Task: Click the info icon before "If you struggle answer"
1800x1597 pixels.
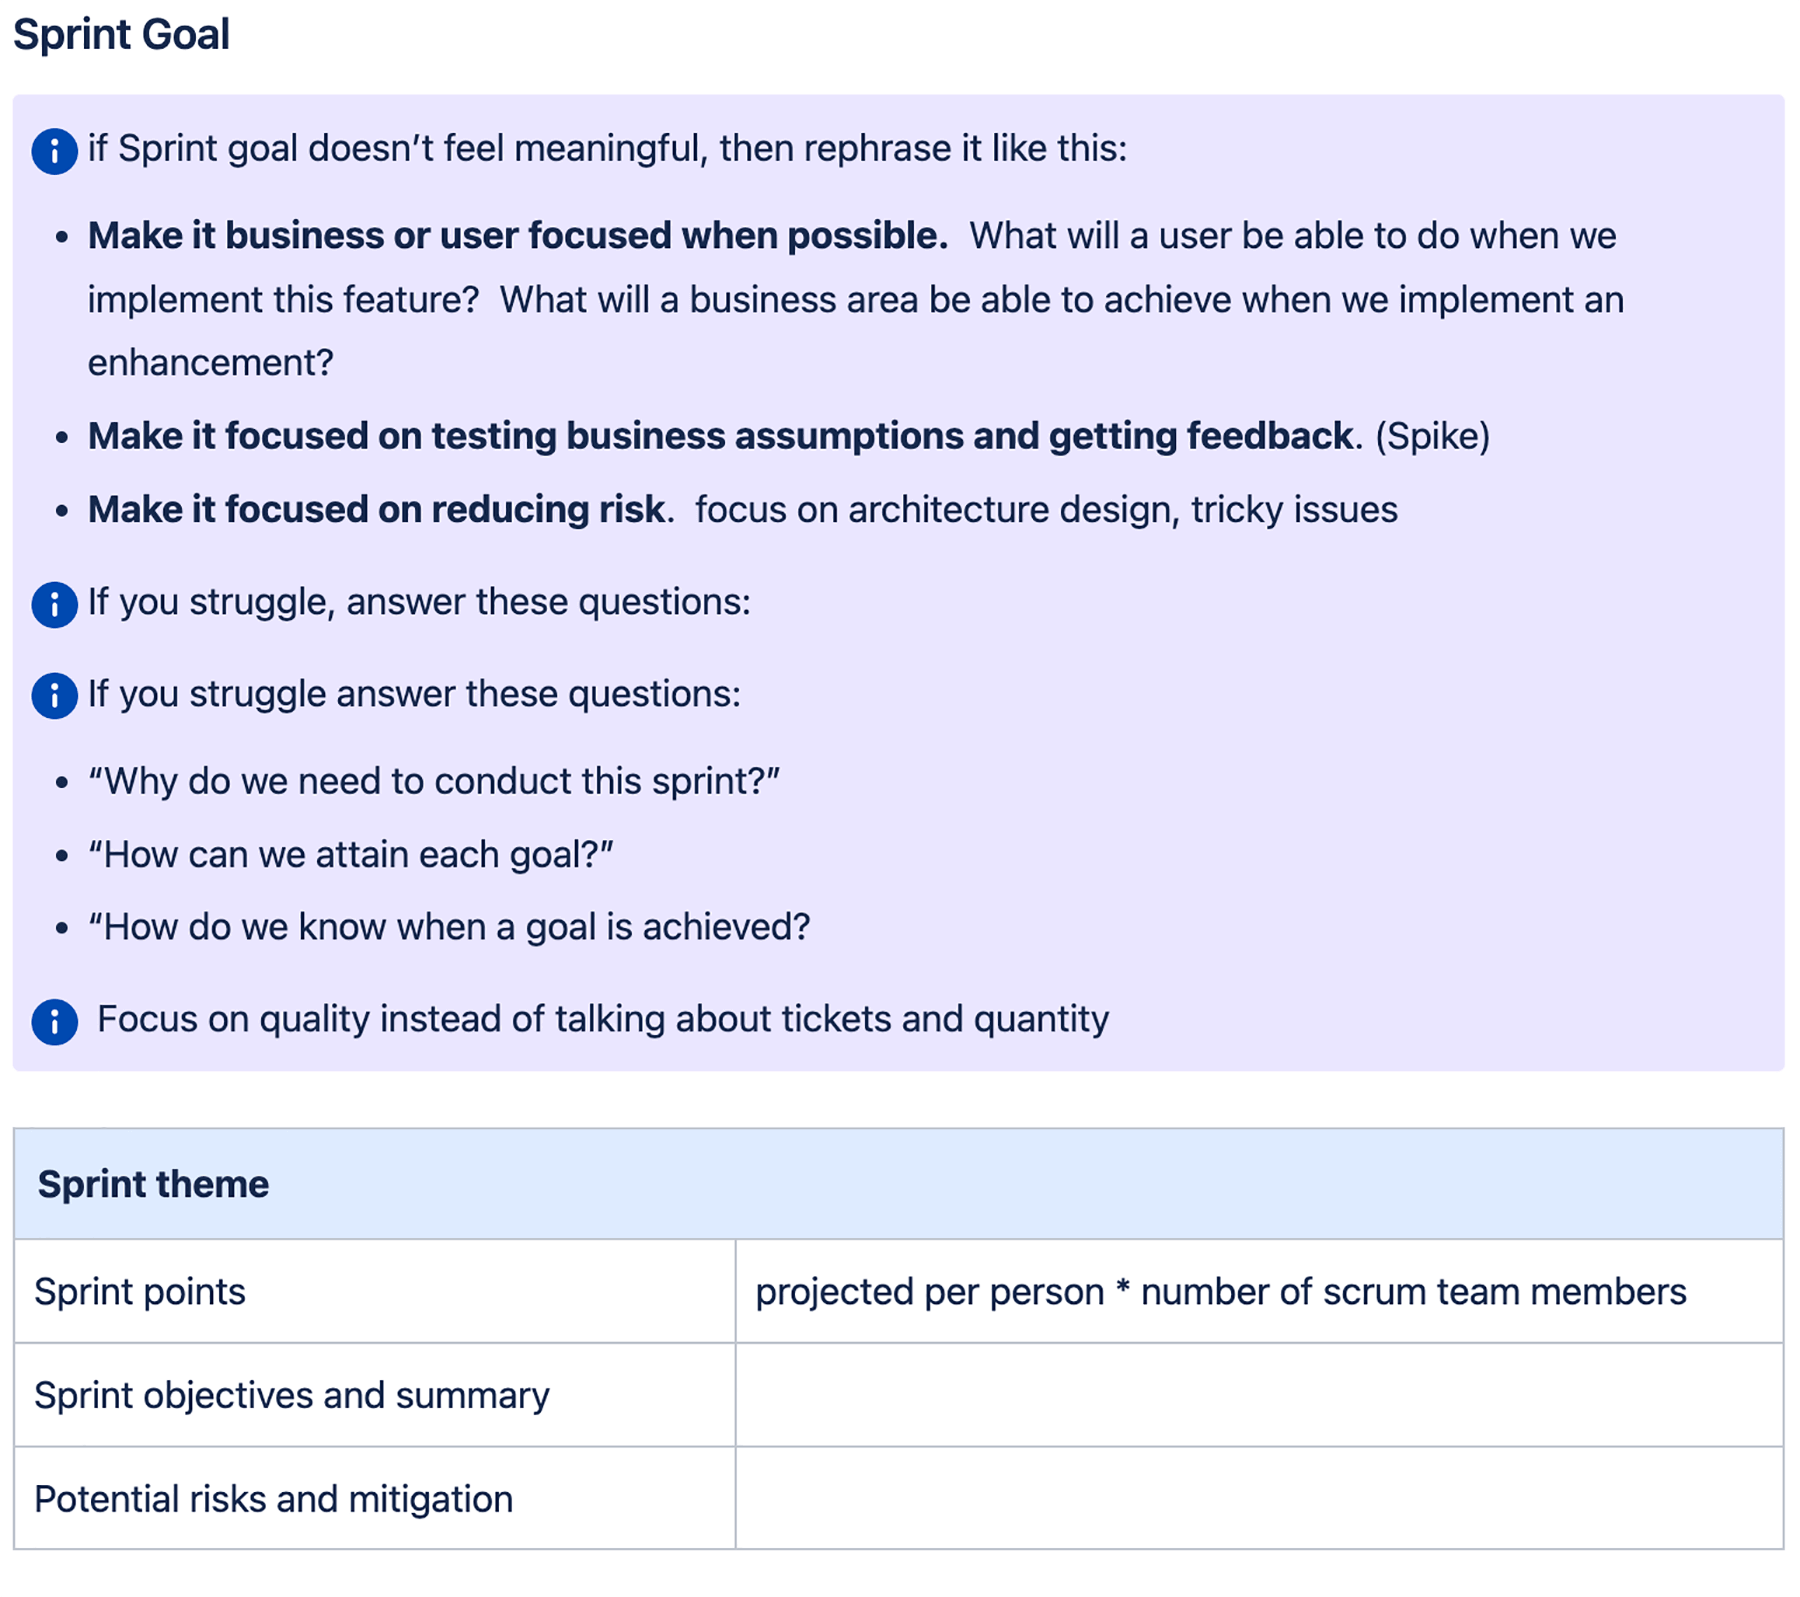Action: 54,696
